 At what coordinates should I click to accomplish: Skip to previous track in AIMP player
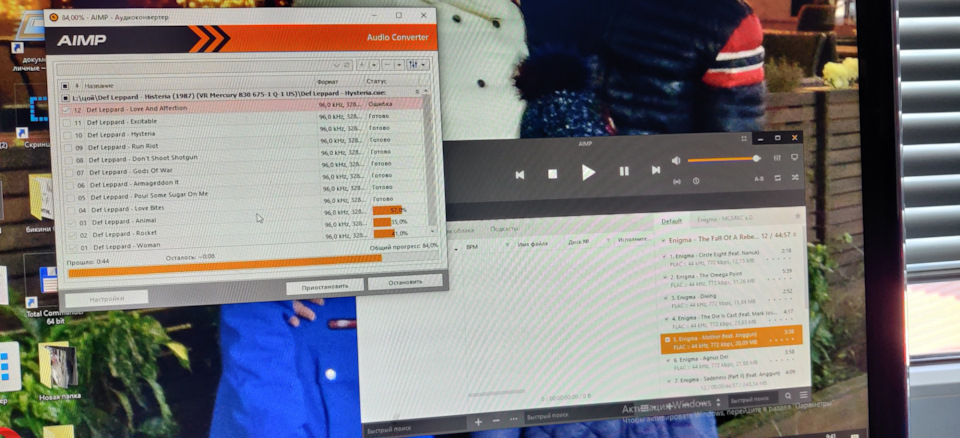click(520, 175)
